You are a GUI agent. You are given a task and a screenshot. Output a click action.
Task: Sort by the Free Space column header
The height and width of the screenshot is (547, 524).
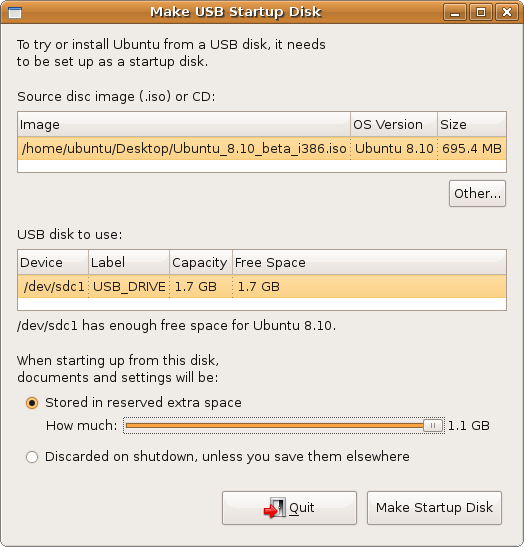[x=369, y=262]
